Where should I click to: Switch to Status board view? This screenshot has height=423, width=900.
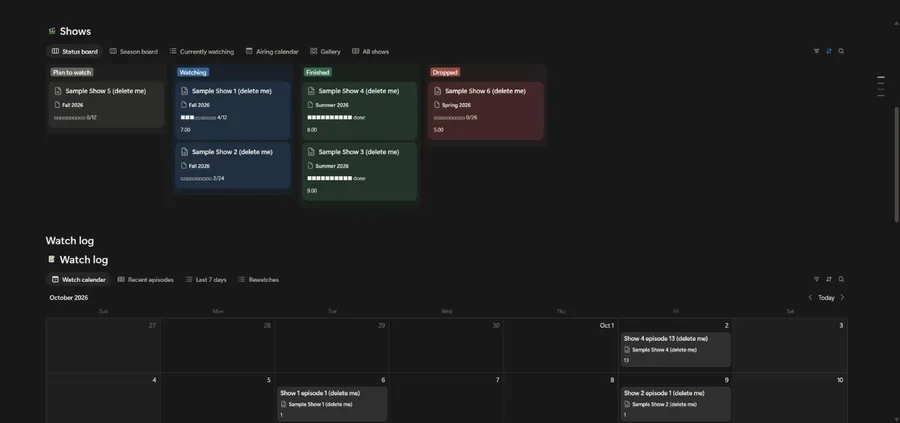[75, 51]
